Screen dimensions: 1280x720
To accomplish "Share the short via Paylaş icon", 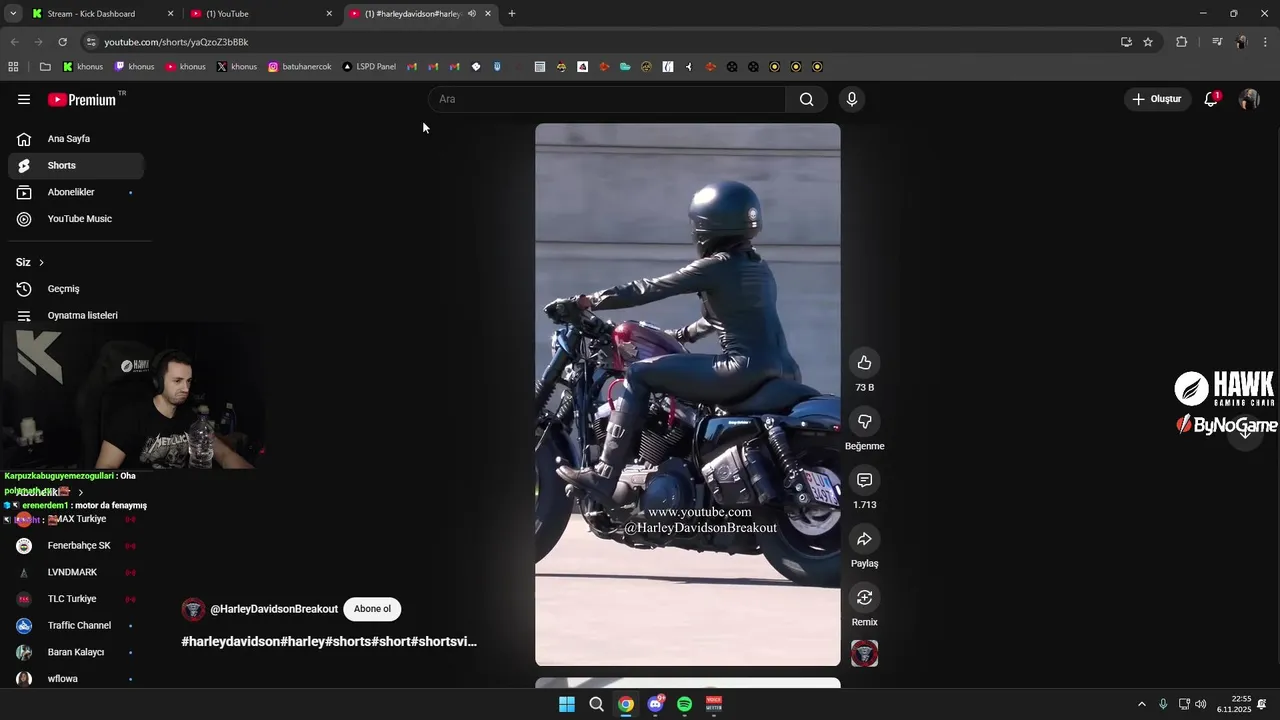I will (x=865, y=539).
